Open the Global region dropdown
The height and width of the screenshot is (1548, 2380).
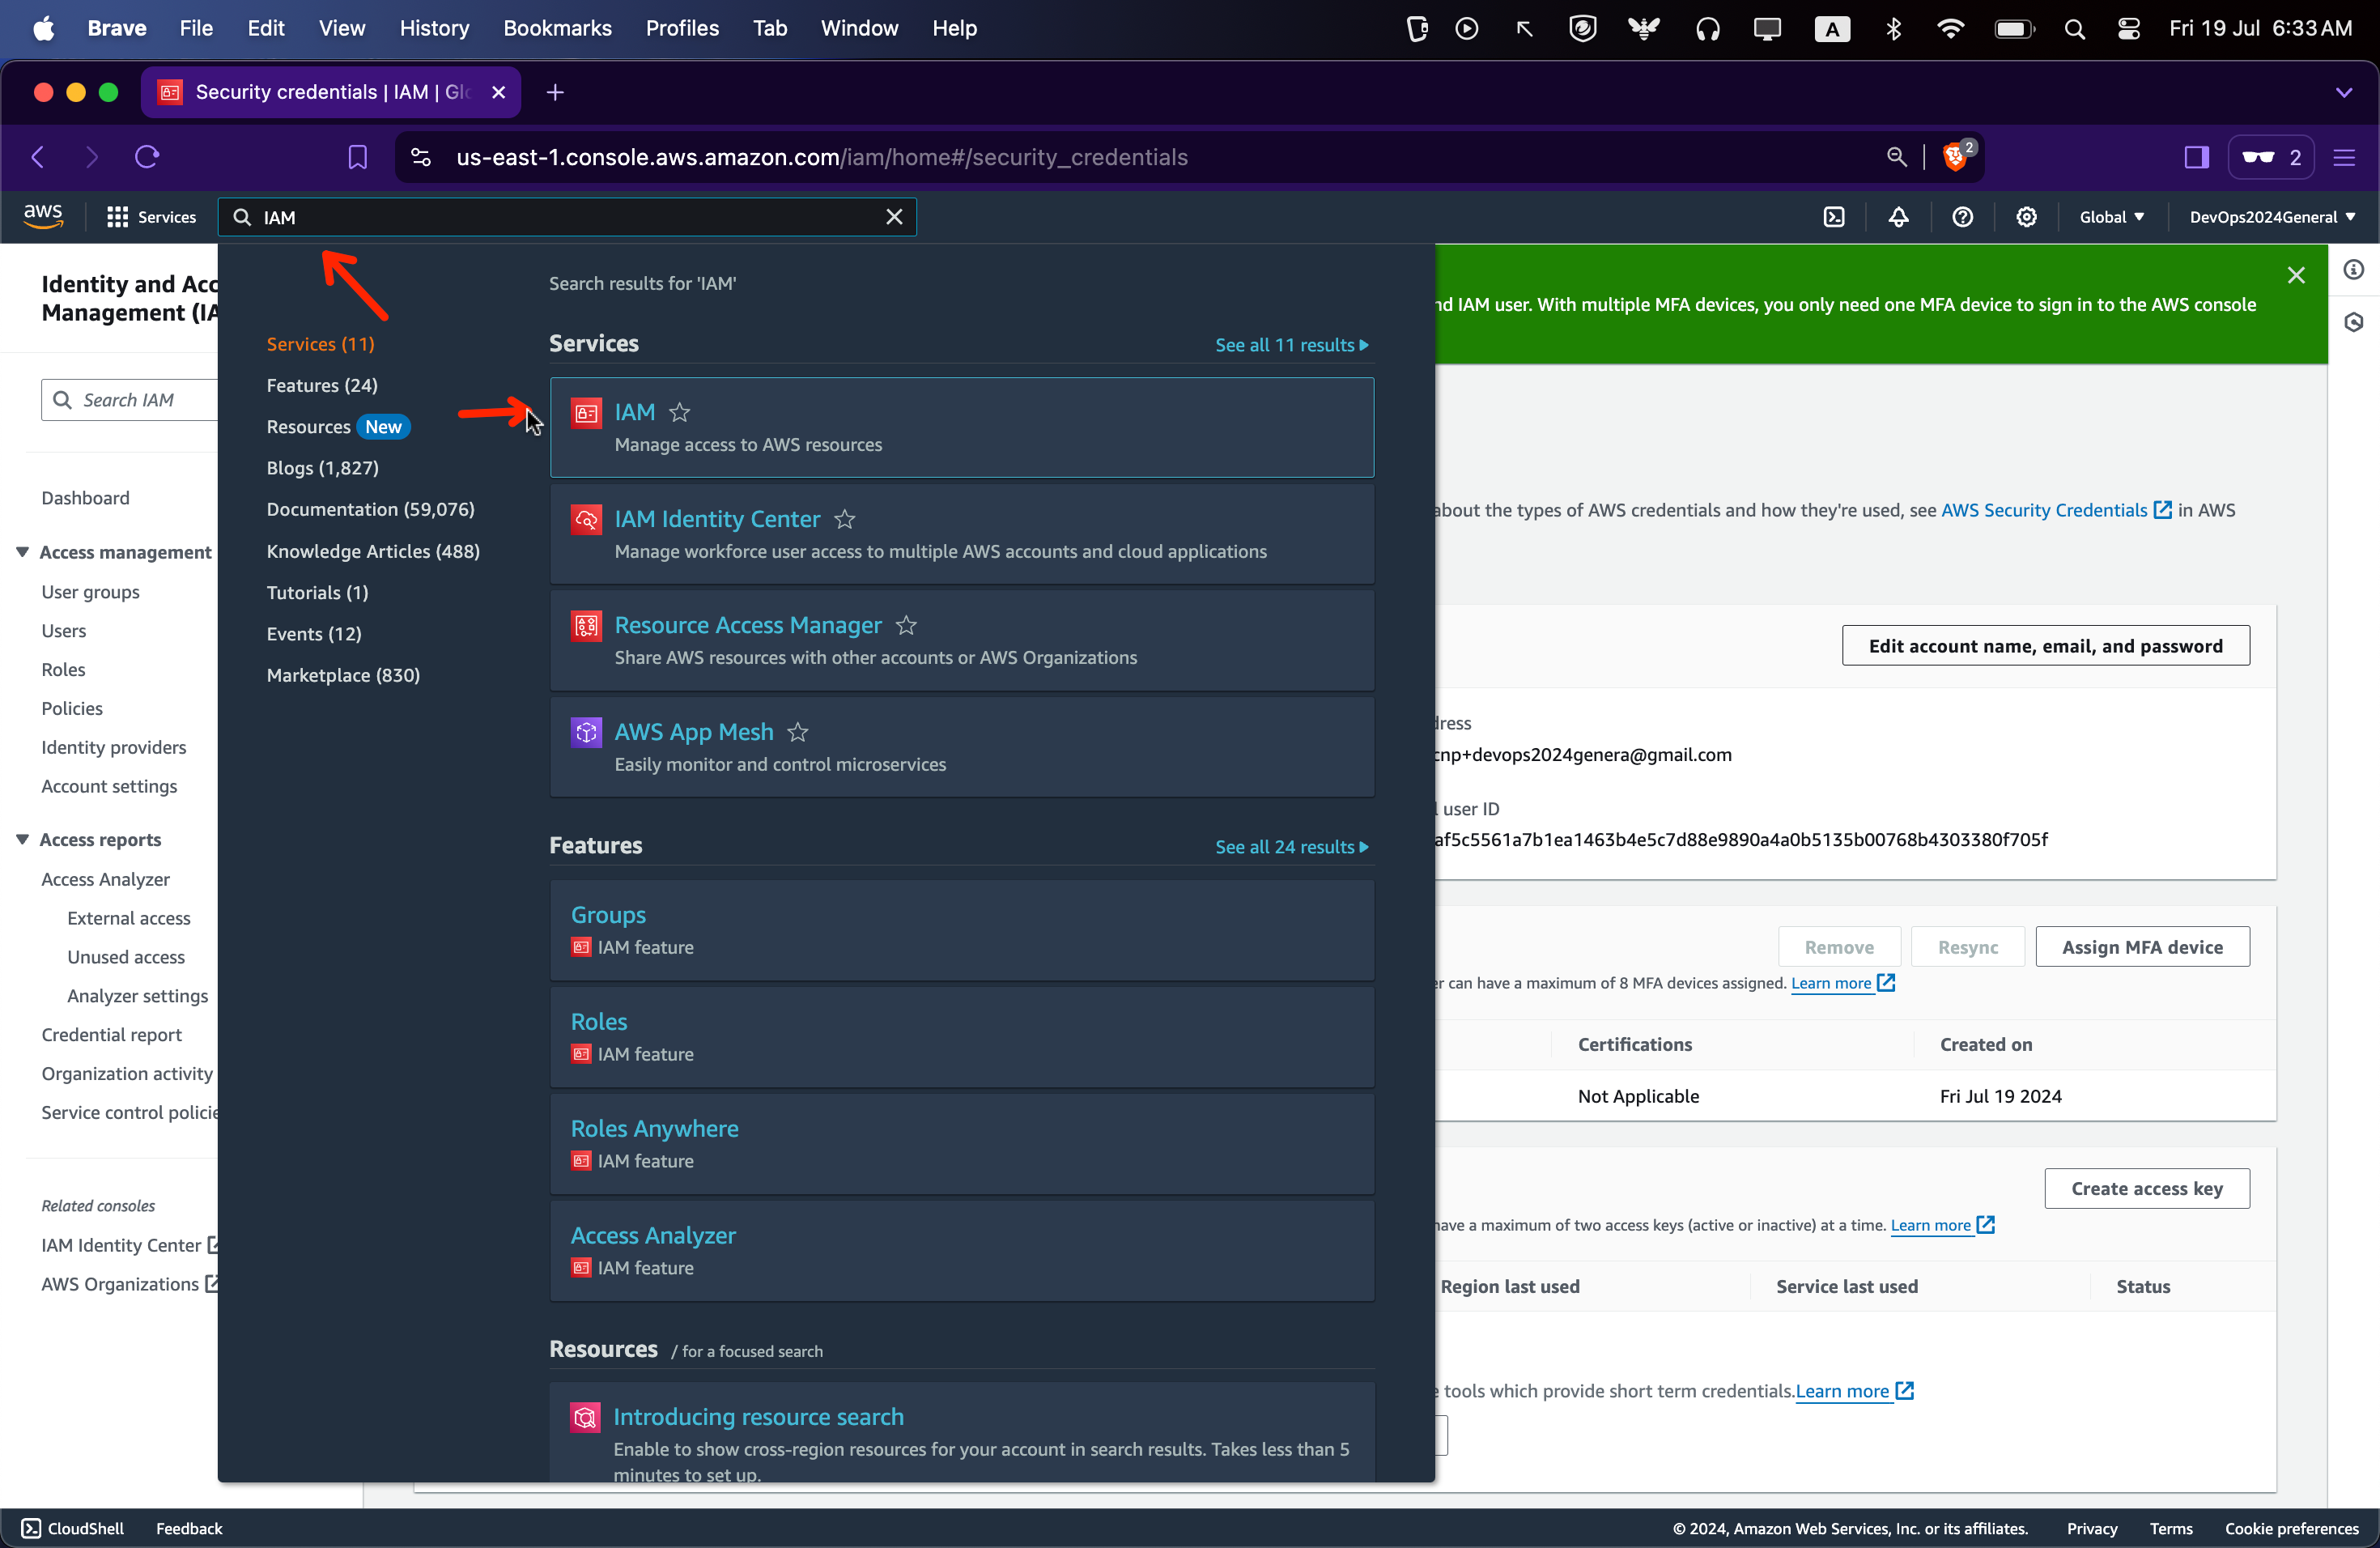(x=2111, y=217)
